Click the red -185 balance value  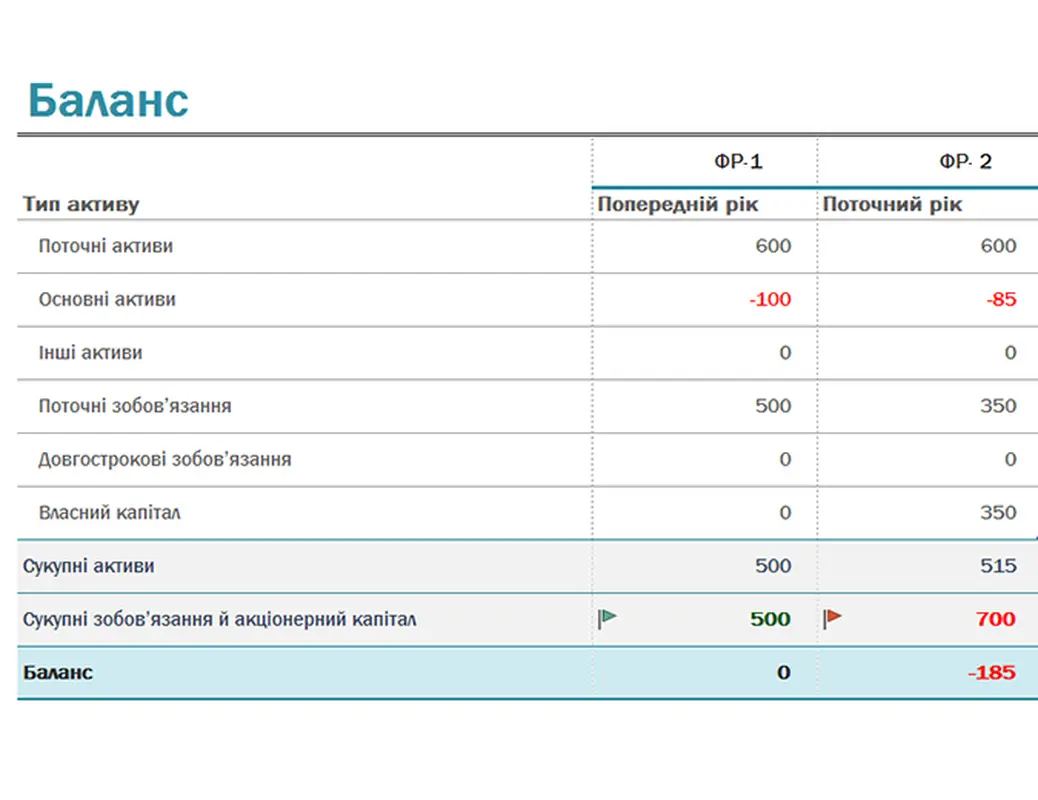click(993, 672)
